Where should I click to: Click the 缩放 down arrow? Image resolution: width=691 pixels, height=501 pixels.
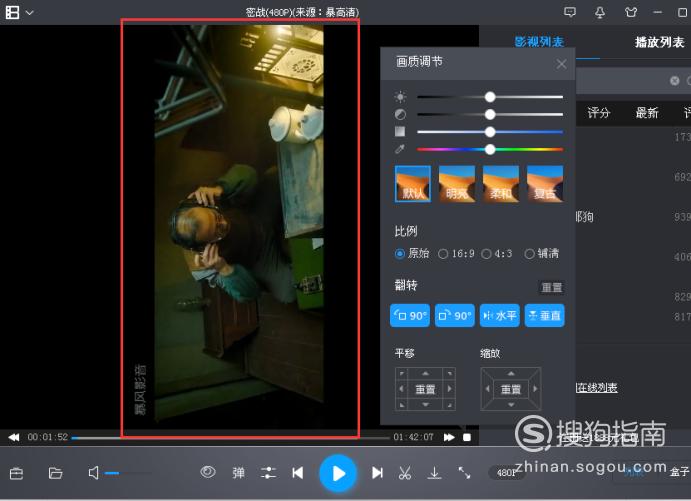tap(511, 405)
